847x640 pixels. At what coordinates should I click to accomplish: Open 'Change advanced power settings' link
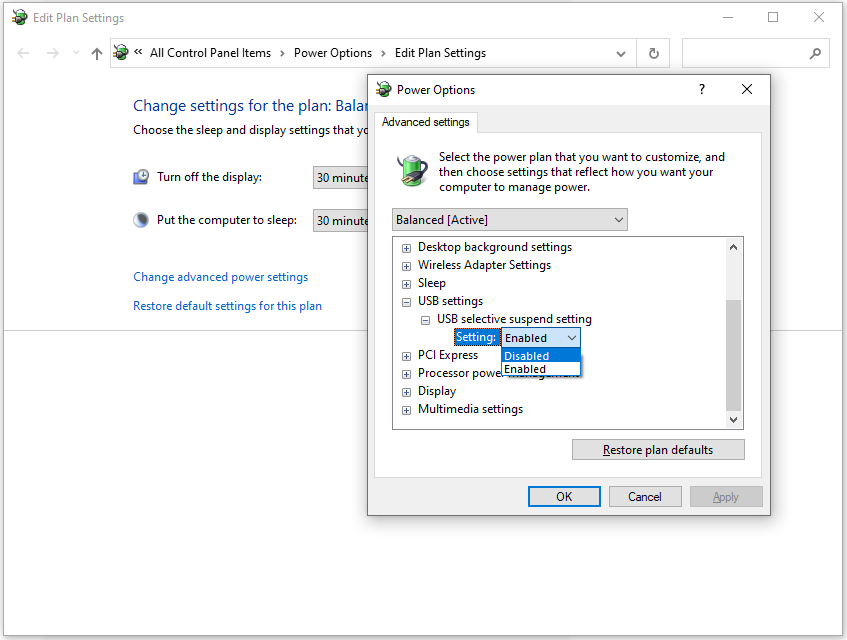click(220, 276)
